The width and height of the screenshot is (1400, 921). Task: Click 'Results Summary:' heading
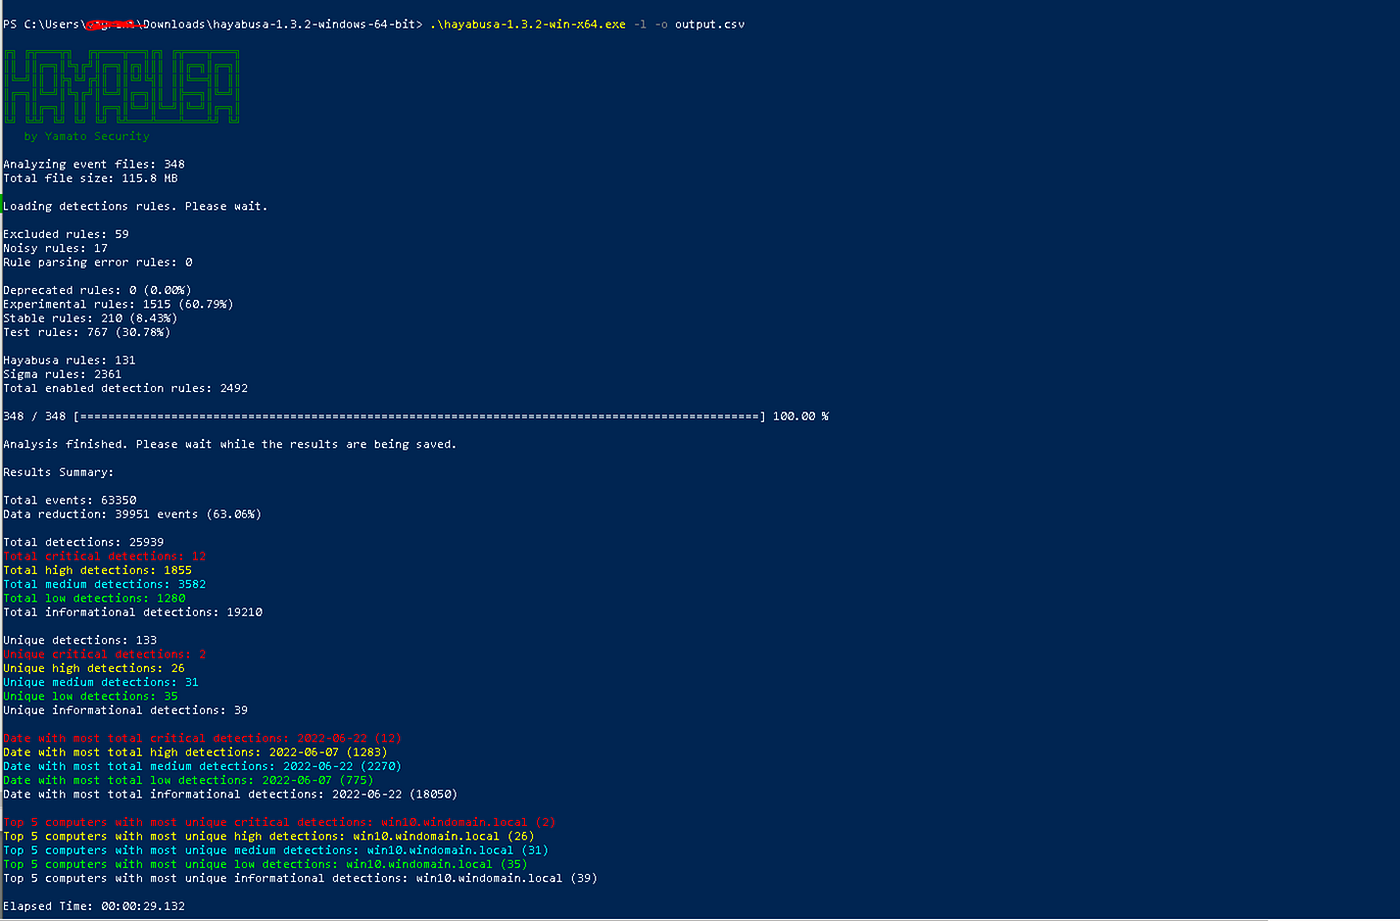click(x=59, y=472)
